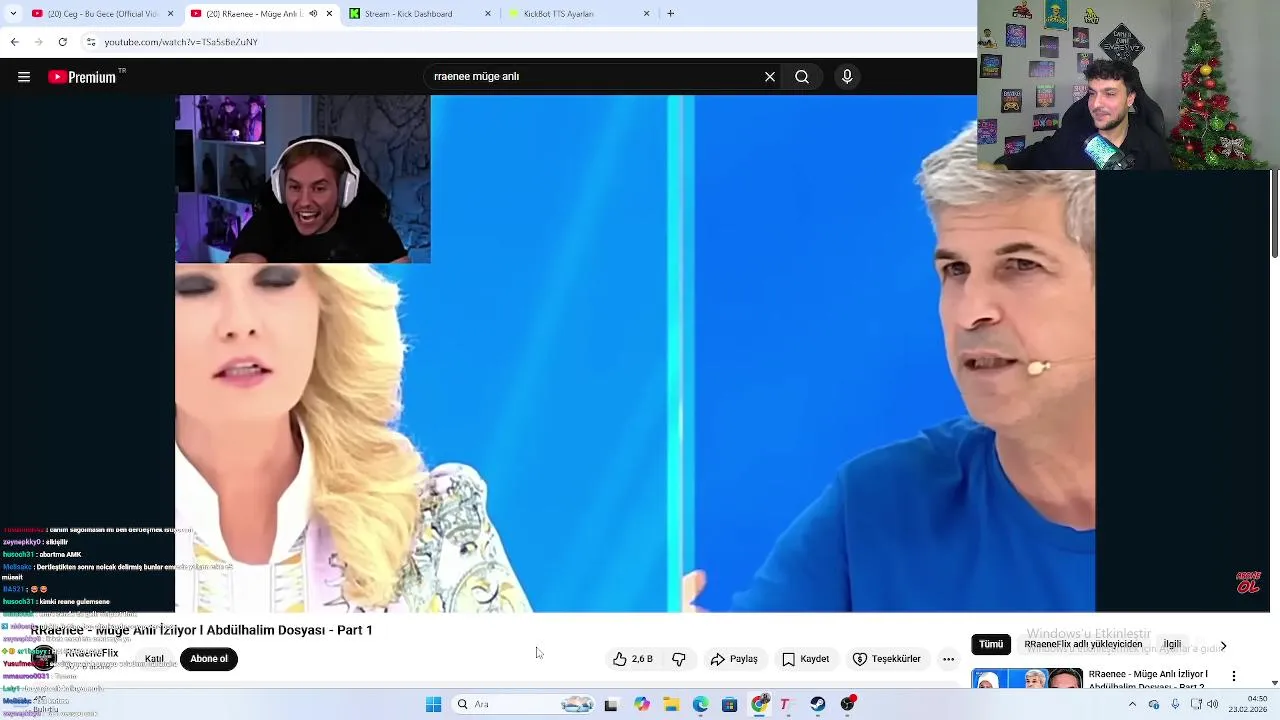Switch to Chrome in the taskbar

click(x=759, y=705)
